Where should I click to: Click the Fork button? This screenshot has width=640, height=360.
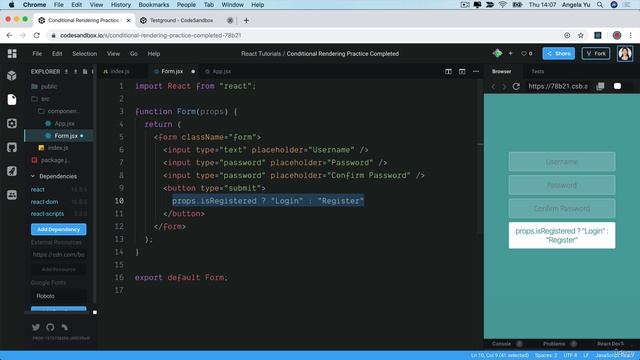(x=596, y=53)
